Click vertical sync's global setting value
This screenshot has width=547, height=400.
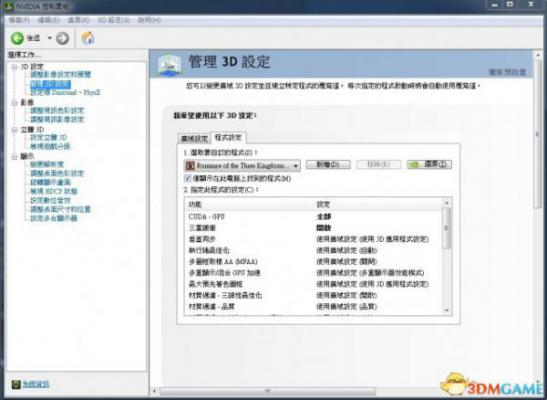coord(372,239)
